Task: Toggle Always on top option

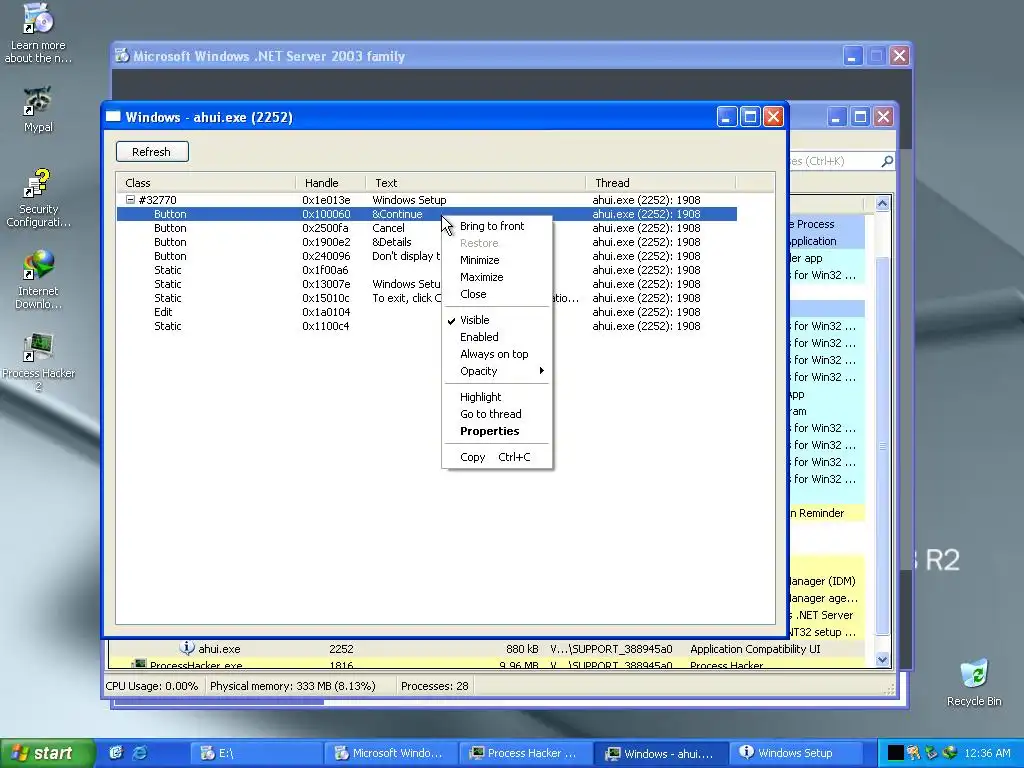Action: (497, 354)
